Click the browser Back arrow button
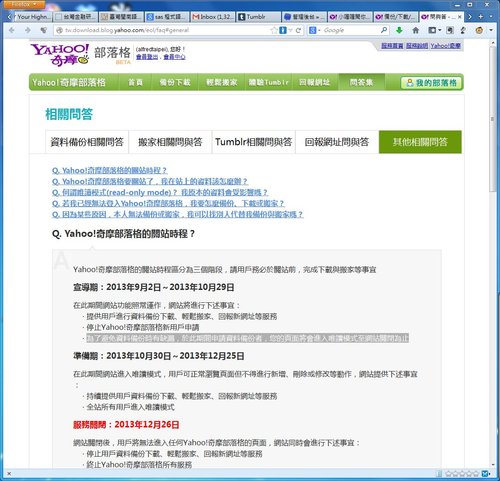 pos(12,30)
